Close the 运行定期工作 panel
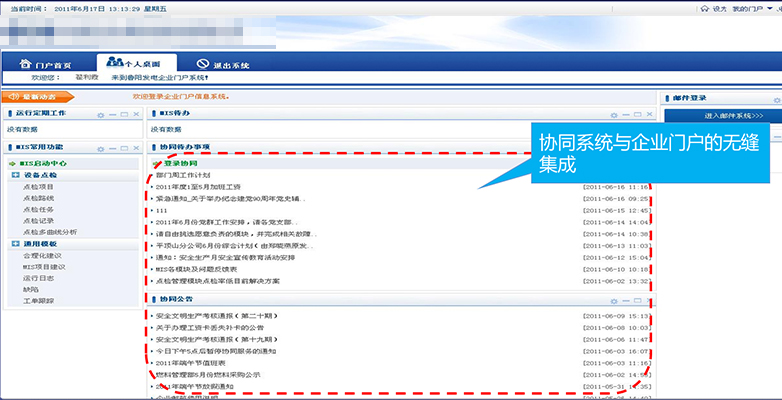 137,115
